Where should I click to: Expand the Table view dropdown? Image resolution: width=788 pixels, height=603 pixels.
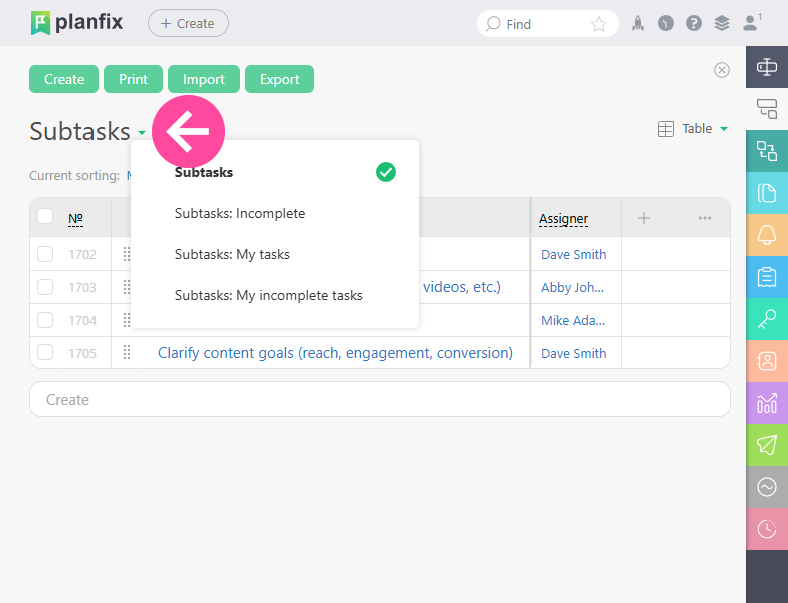pyautogui.click(x=693, y=129)
